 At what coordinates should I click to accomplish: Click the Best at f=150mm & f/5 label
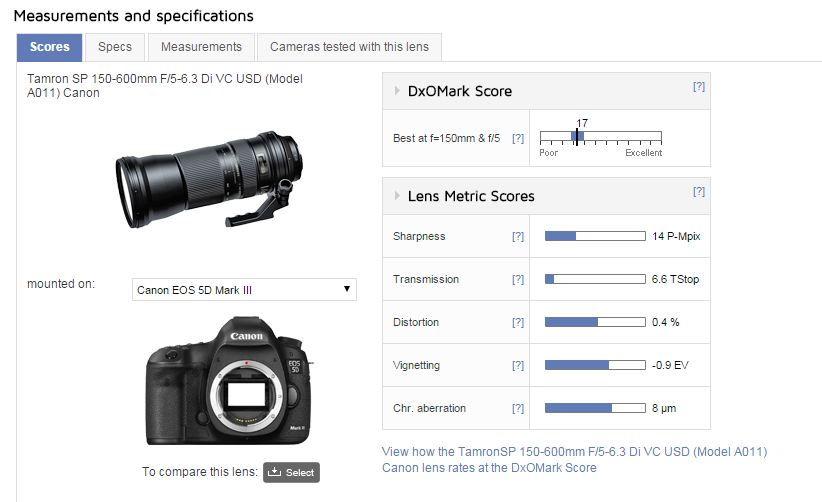click(x=447, y=138)
